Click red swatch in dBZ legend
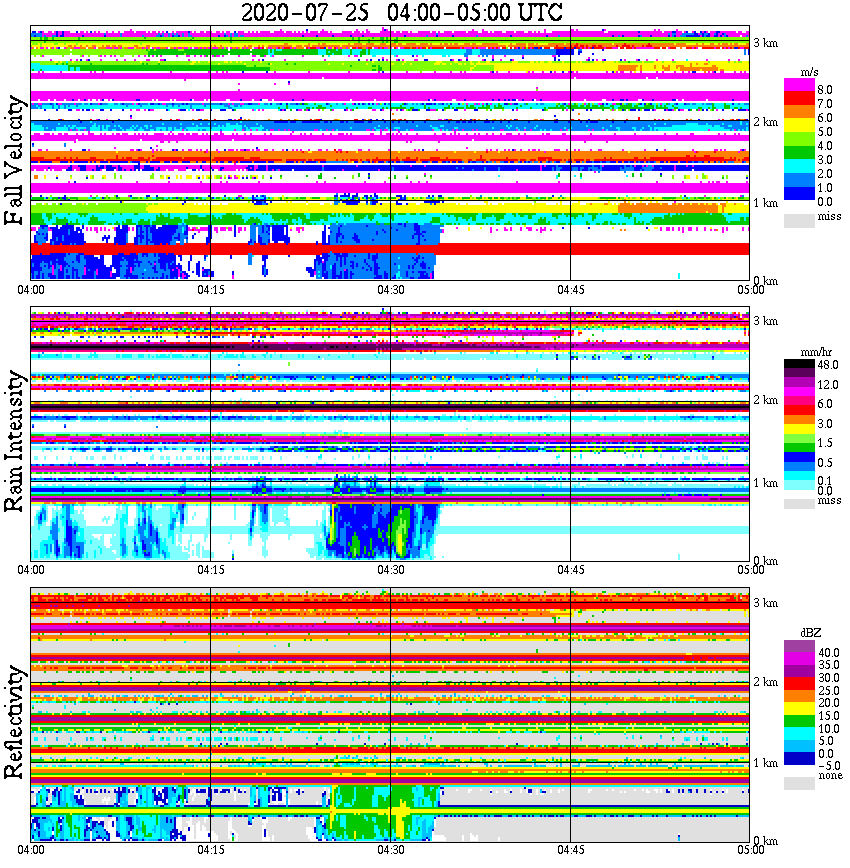This screenshot has width=850, height=868. click(x=799, y=683)
